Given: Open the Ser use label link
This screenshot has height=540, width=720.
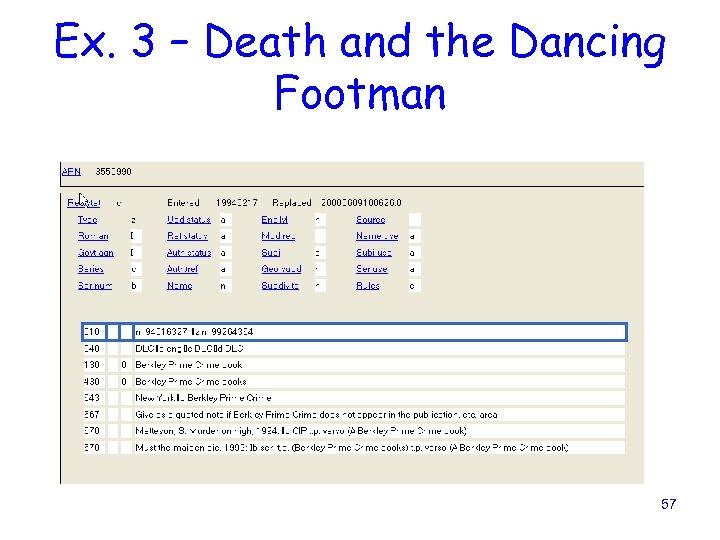Looking at the screenshot, I should pyautogui.click(x=371, y=269).
